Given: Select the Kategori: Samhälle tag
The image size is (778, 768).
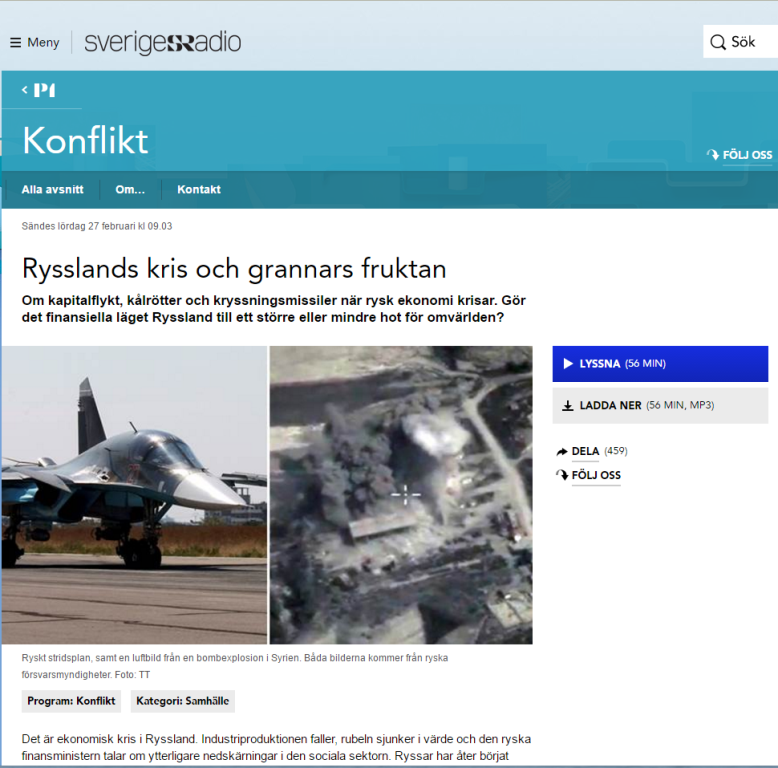Looking at the screenshot, I should tap(183, 701).
